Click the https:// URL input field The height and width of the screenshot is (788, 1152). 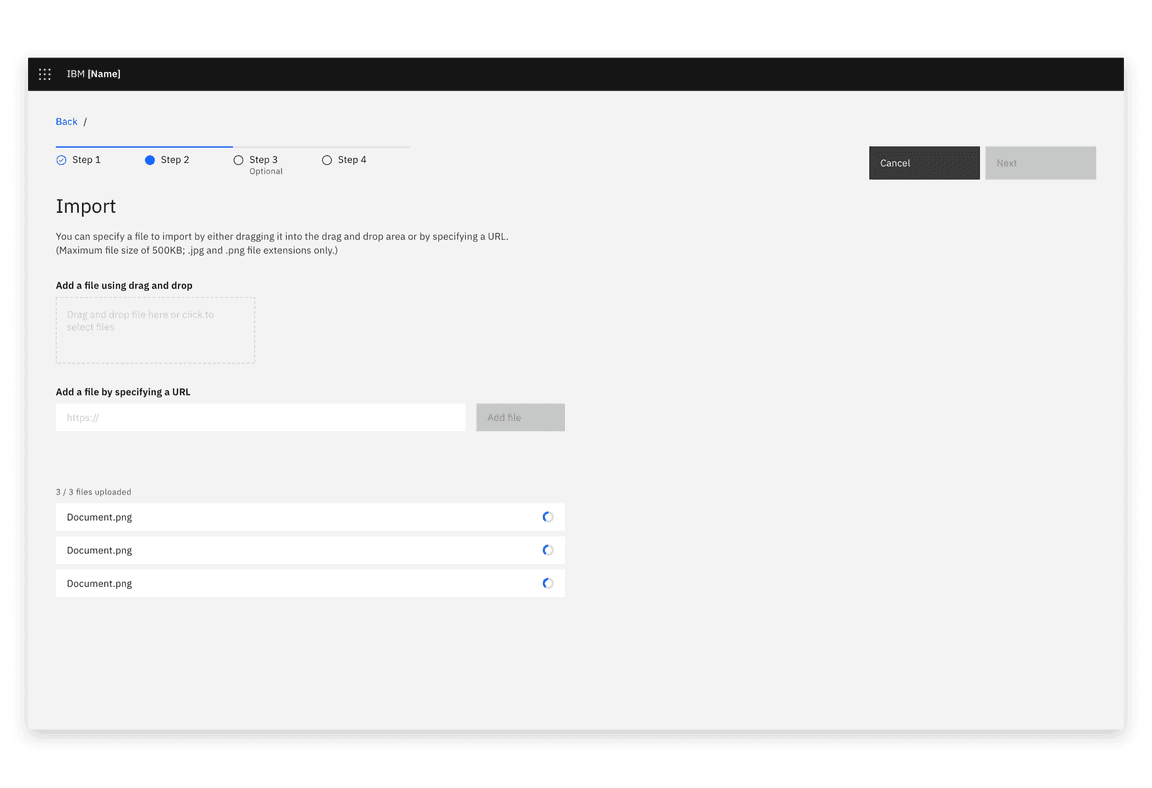click(260, 417)
